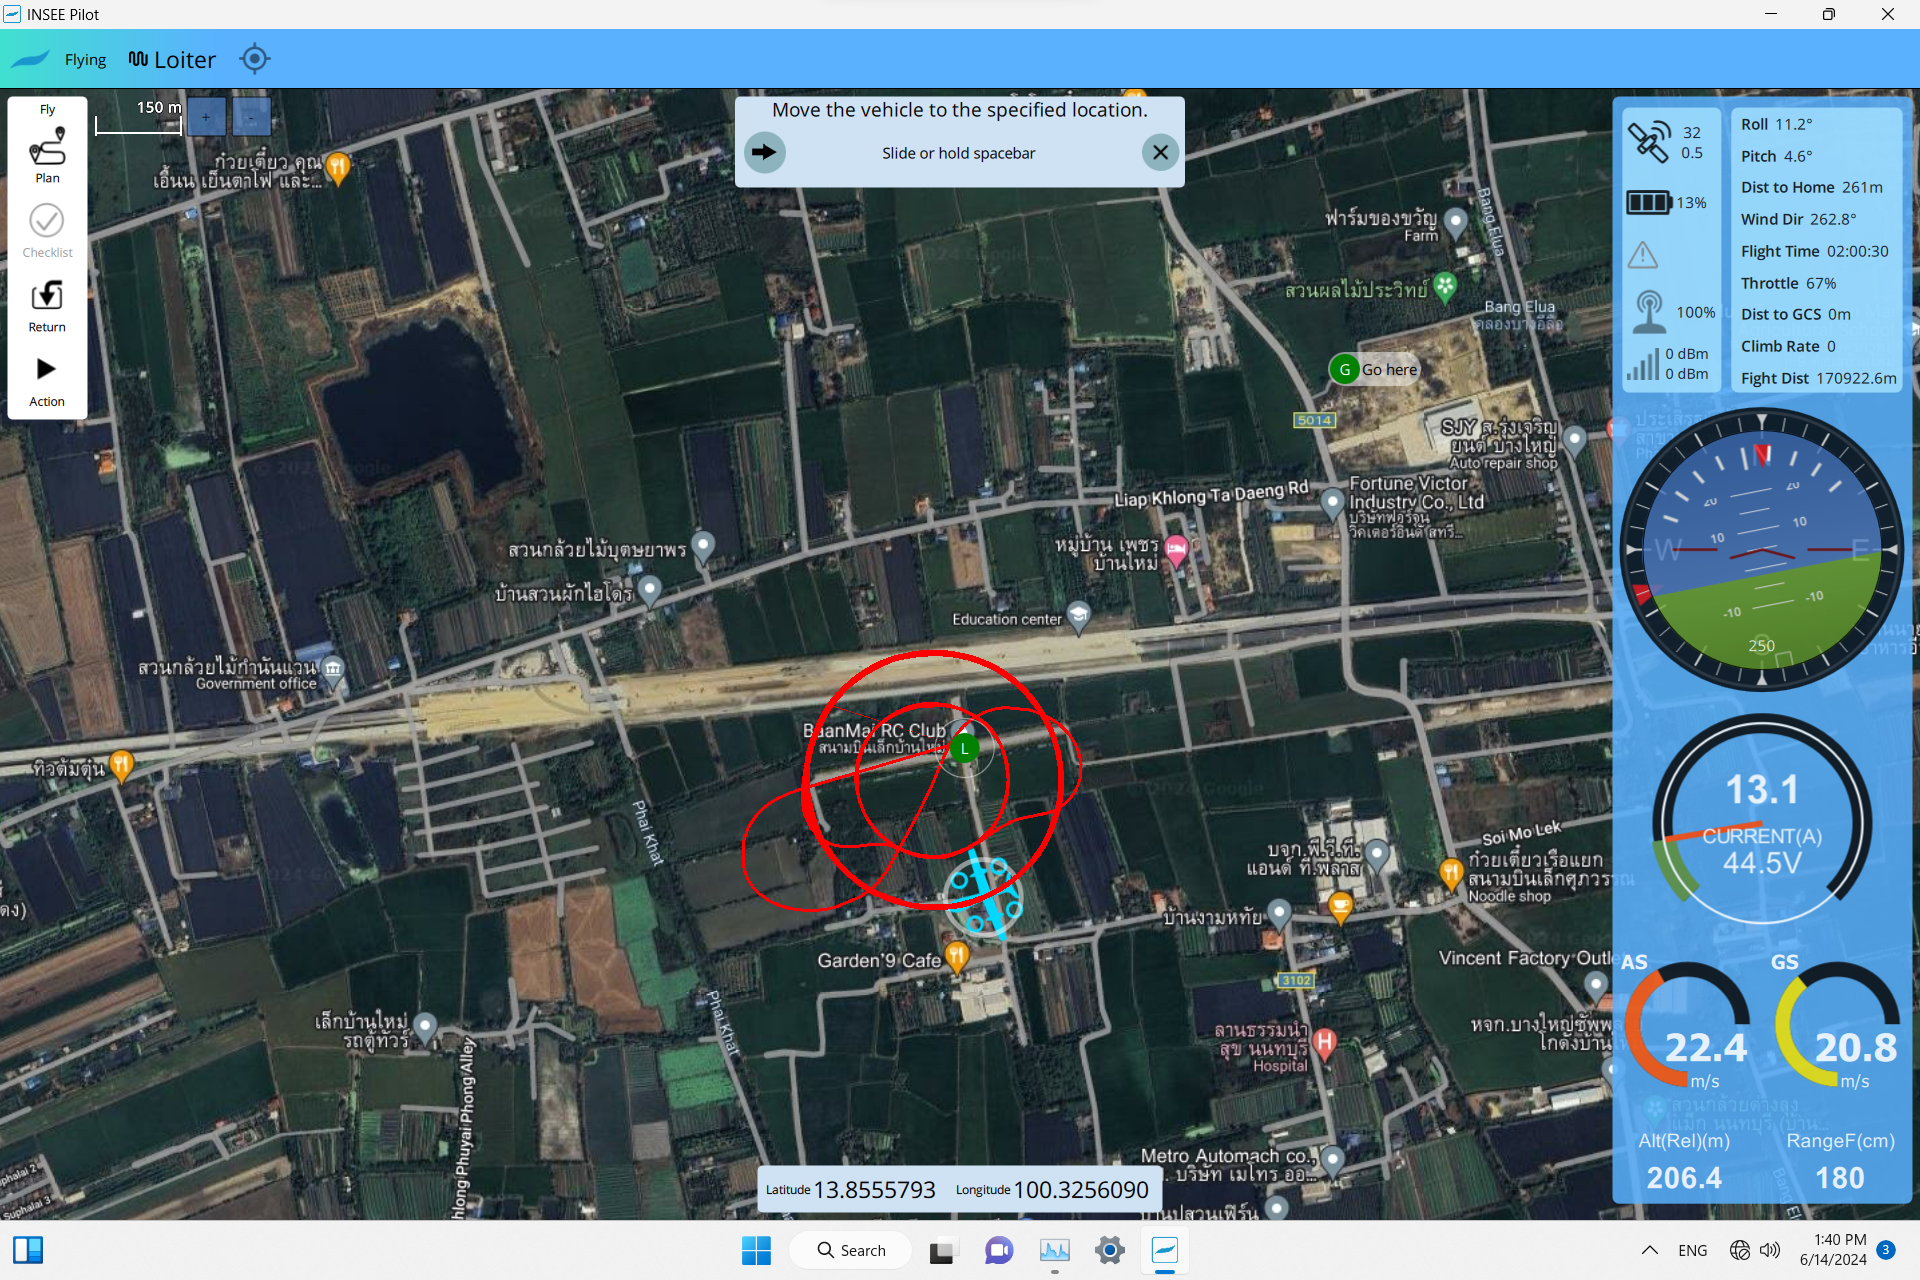Open the volume control in system tray

[x=1770, y=1250]
